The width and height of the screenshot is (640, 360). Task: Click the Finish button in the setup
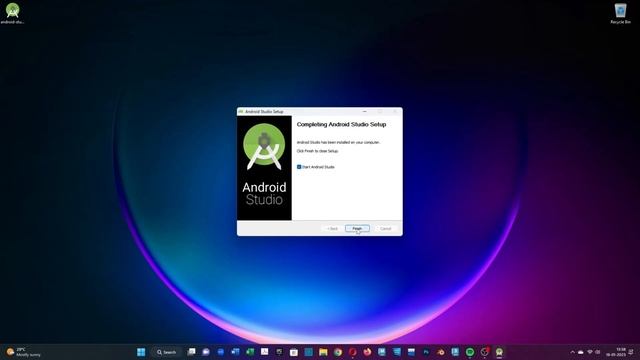tap(357, 229)
